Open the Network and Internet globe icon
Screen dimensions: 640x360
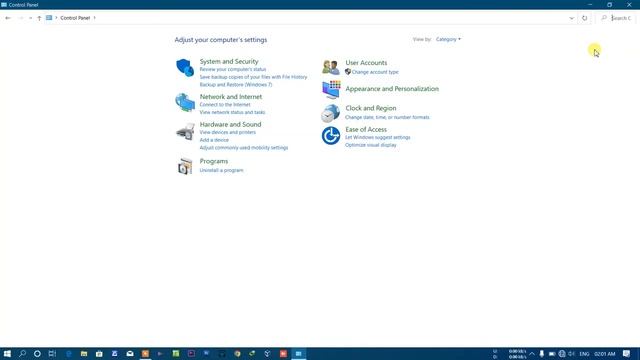(185, 102)
